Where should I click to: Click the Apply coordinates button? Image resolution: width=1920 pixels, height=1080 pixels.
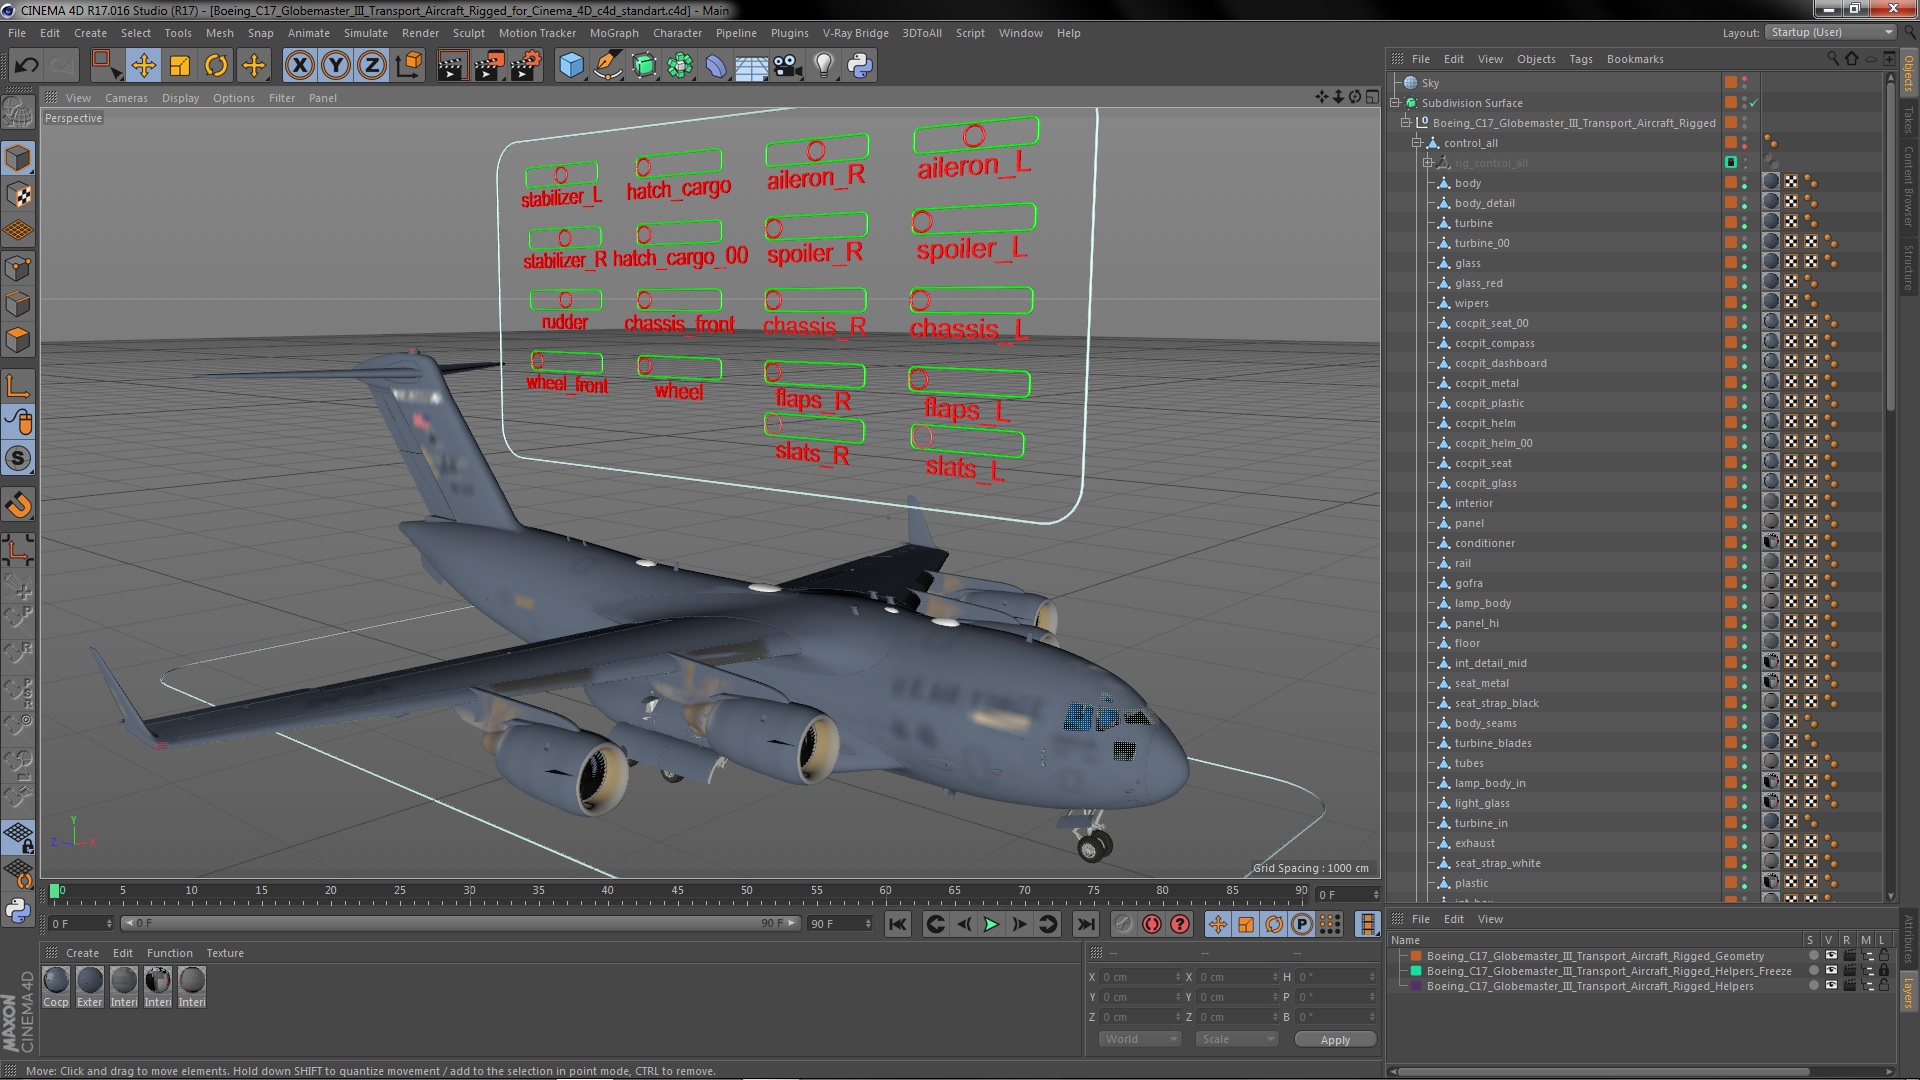[x=1335, y=1040]
